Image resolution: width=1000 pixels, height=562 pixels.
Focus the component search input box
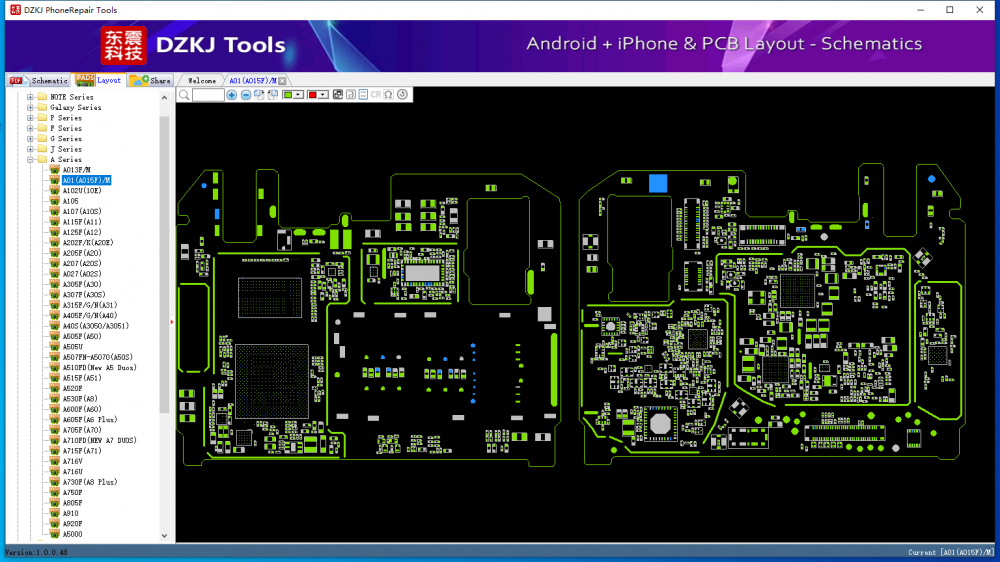(x=208, y=95)
